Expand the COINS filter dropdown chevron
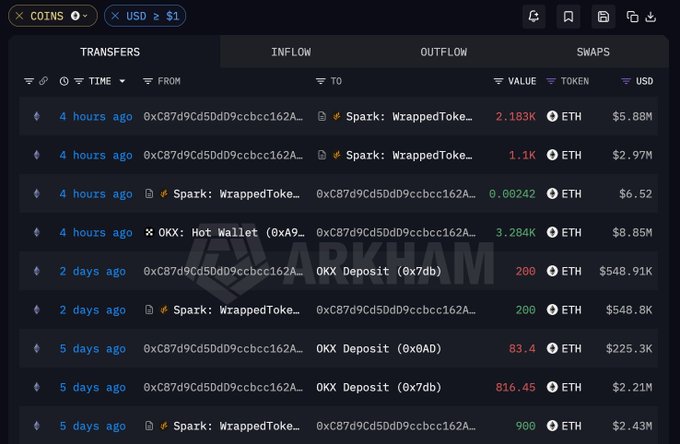The image size is (680, 444). coord(85,16)
